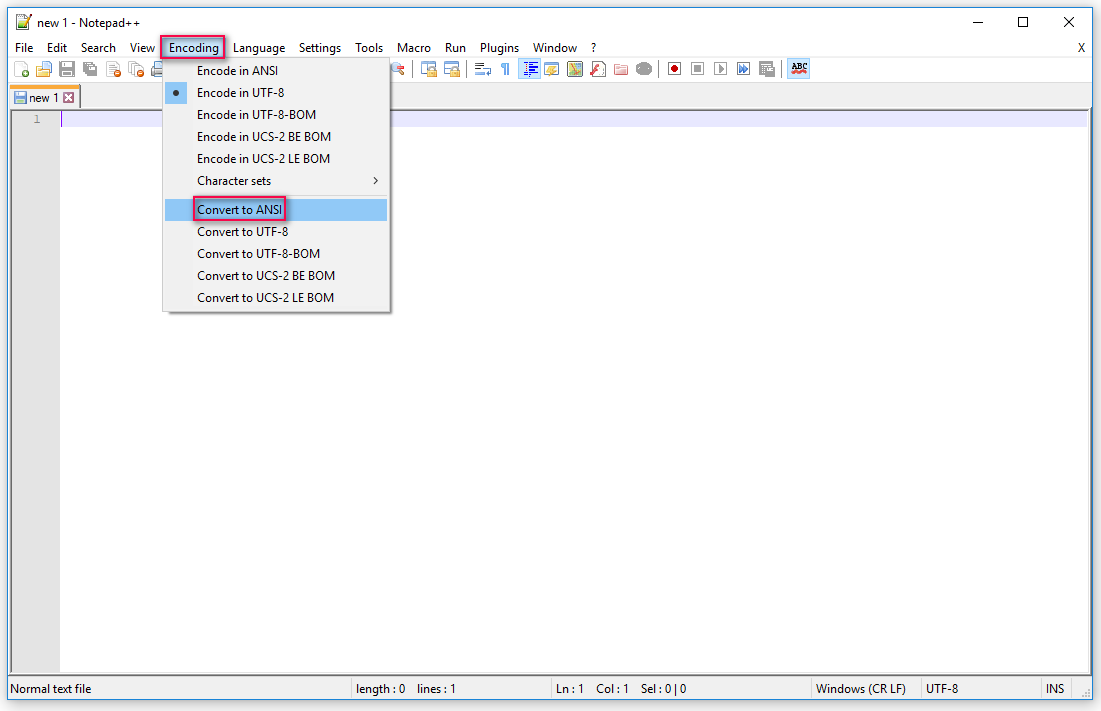Toggle the Word Wrap toolbar icon

tap(483, 69)
